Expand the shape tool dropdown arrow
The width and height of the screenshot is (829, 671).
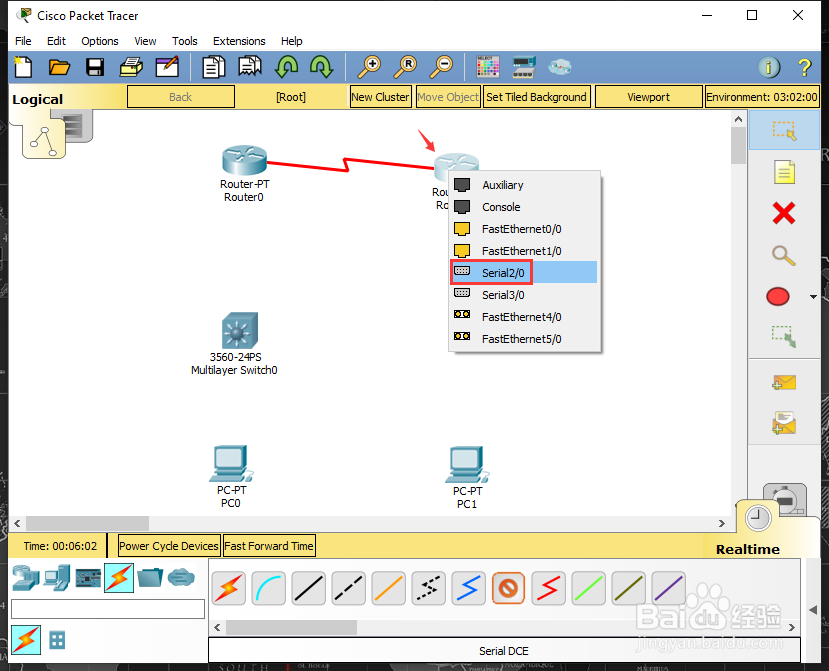click(813, 297)
